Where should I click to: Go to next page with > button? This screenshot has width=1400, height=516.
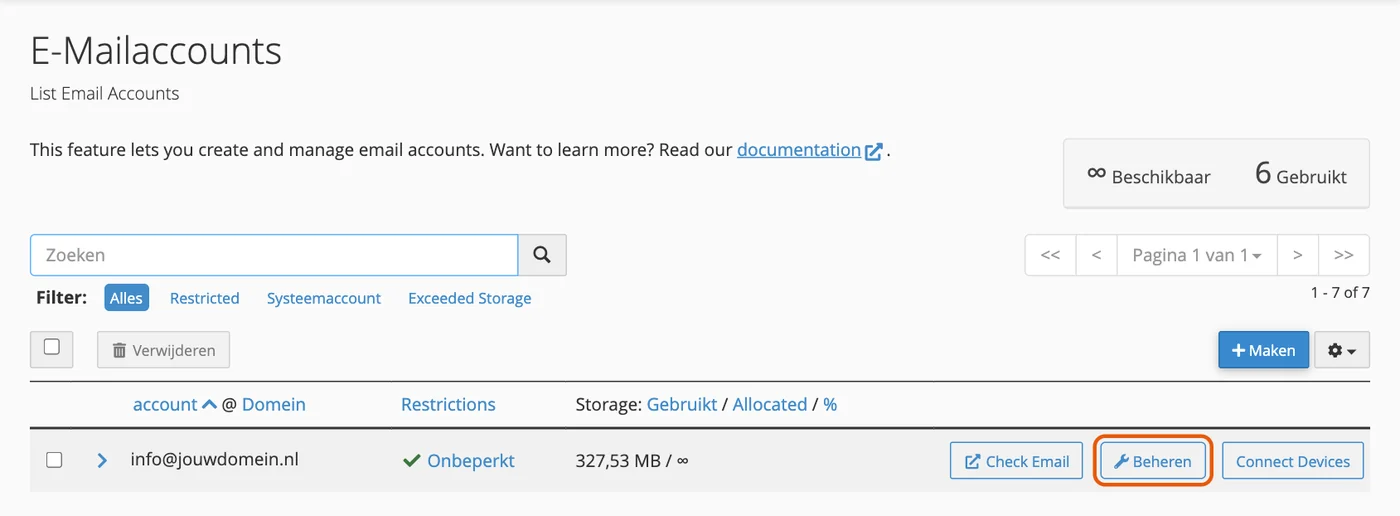point(1297,255)
